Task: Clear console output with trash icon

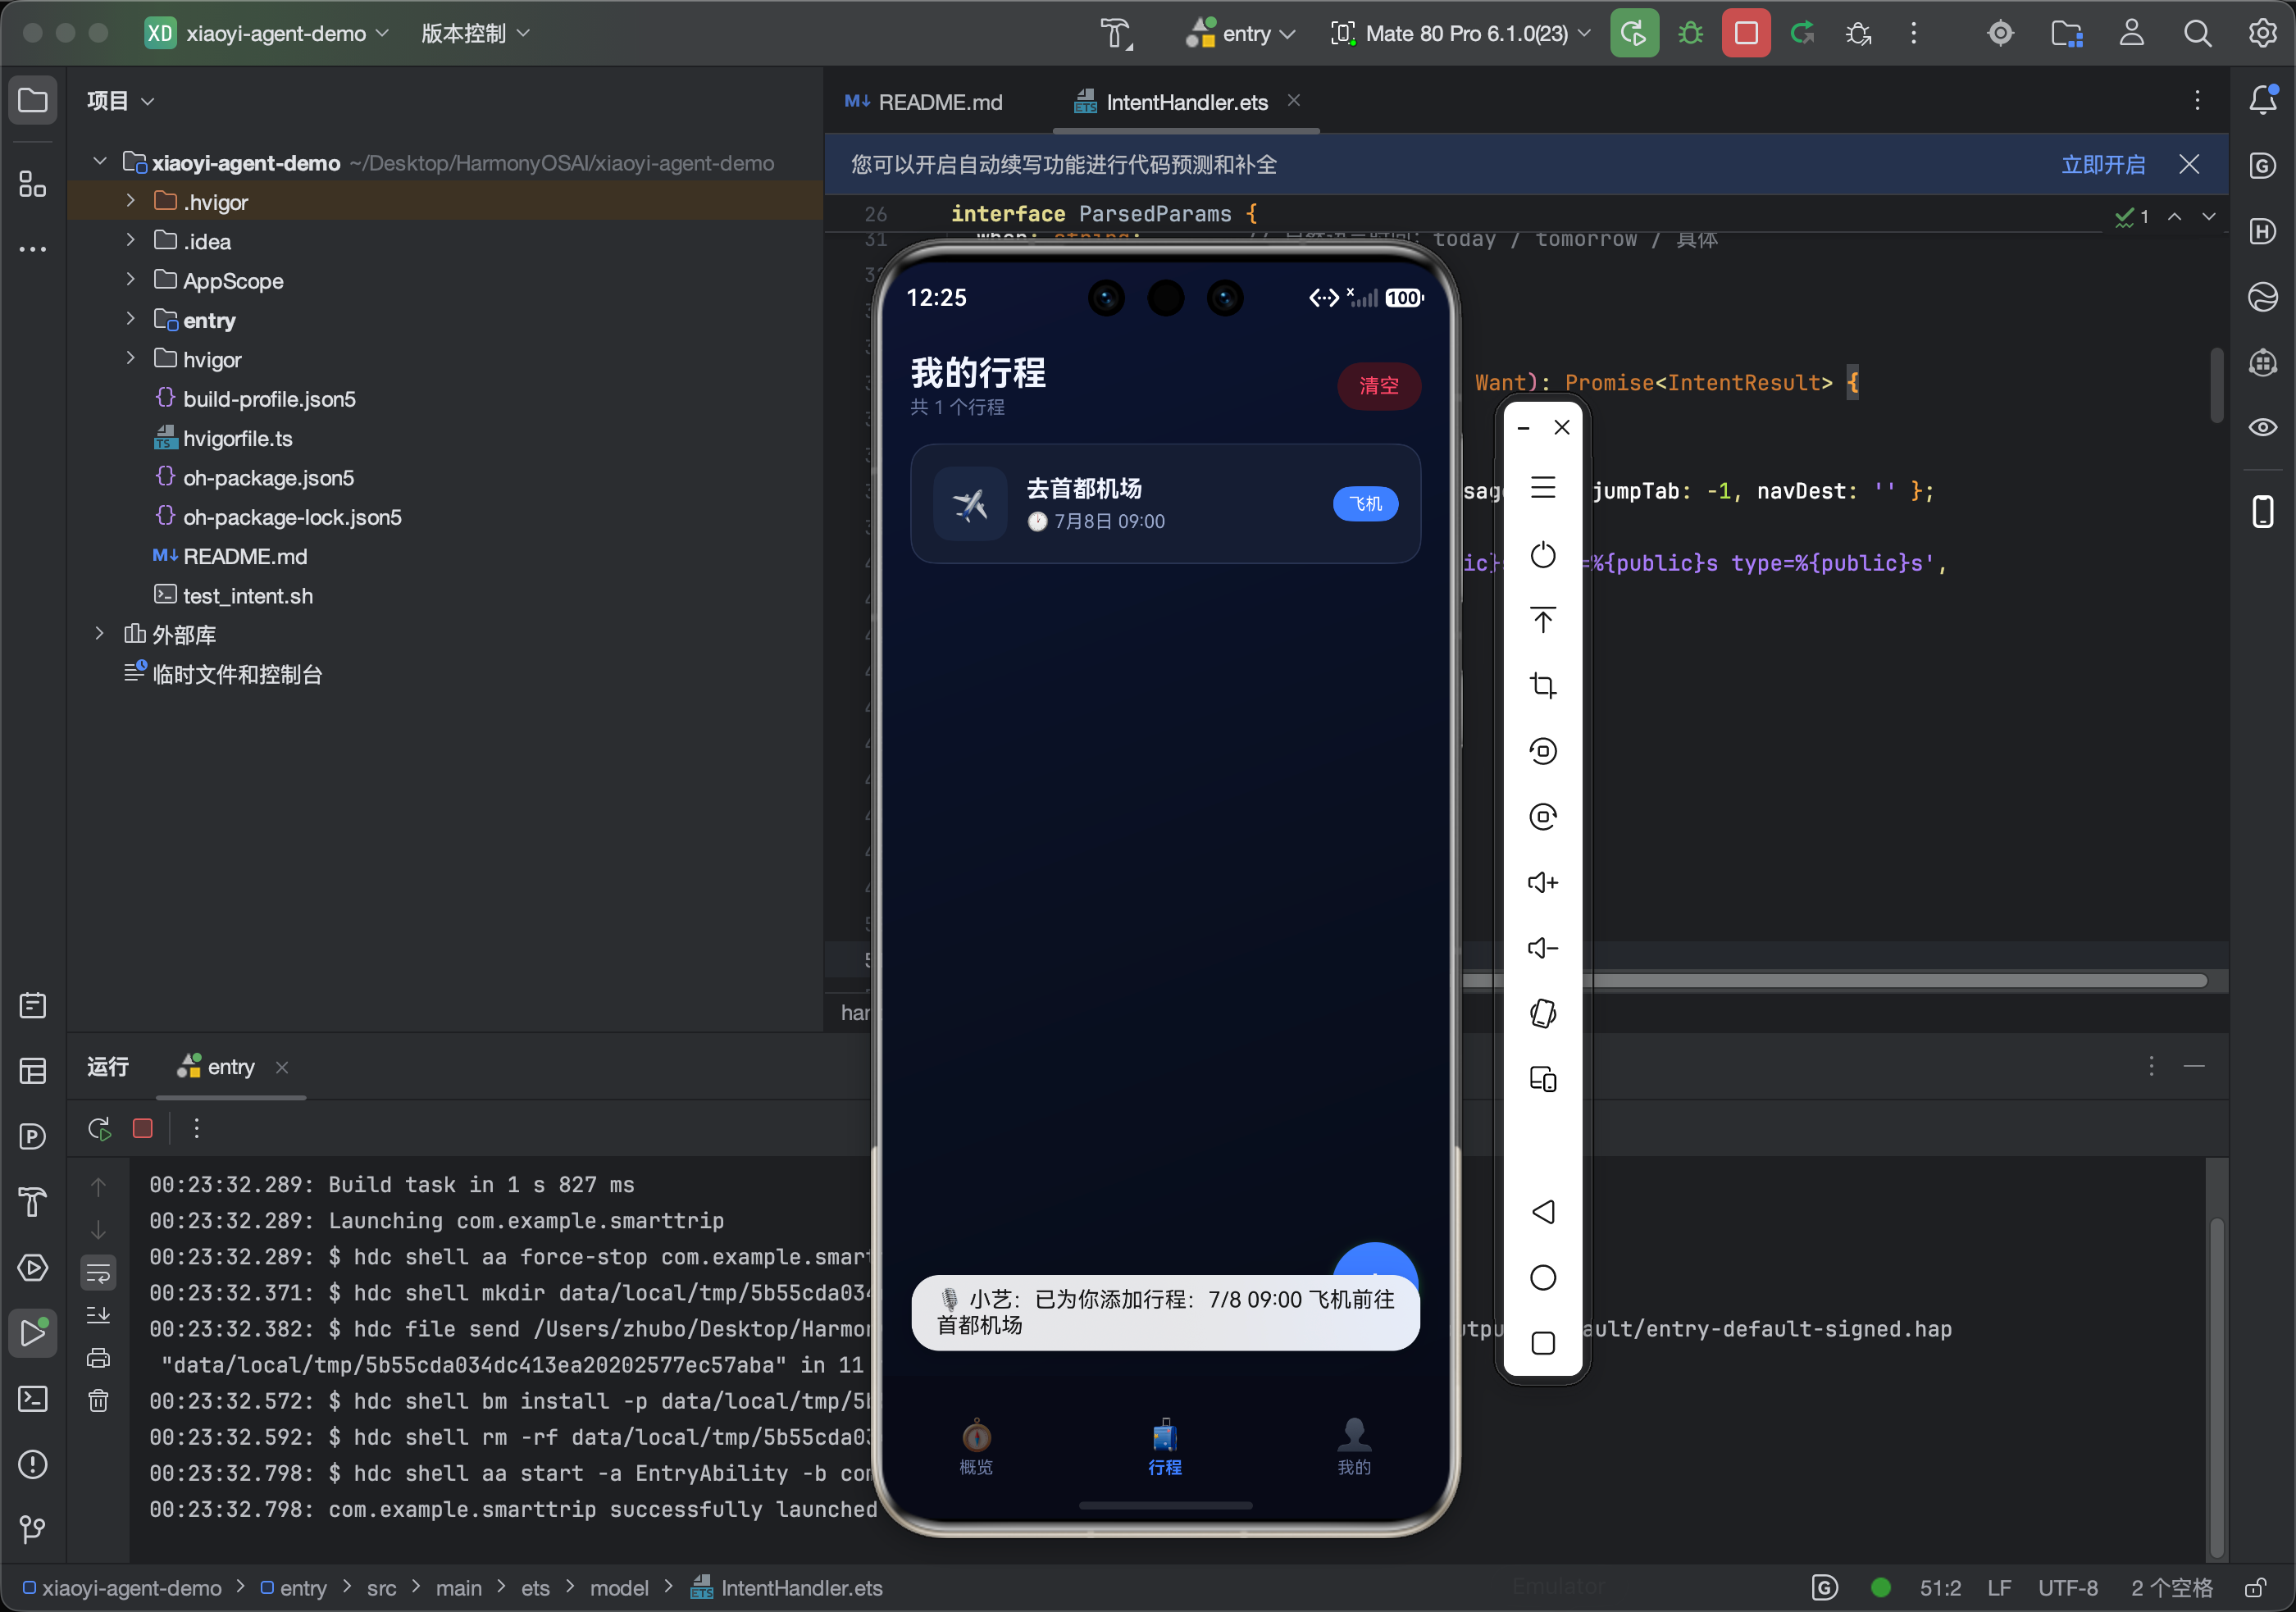Action: pyautogui.click(x=98, y=1400)
